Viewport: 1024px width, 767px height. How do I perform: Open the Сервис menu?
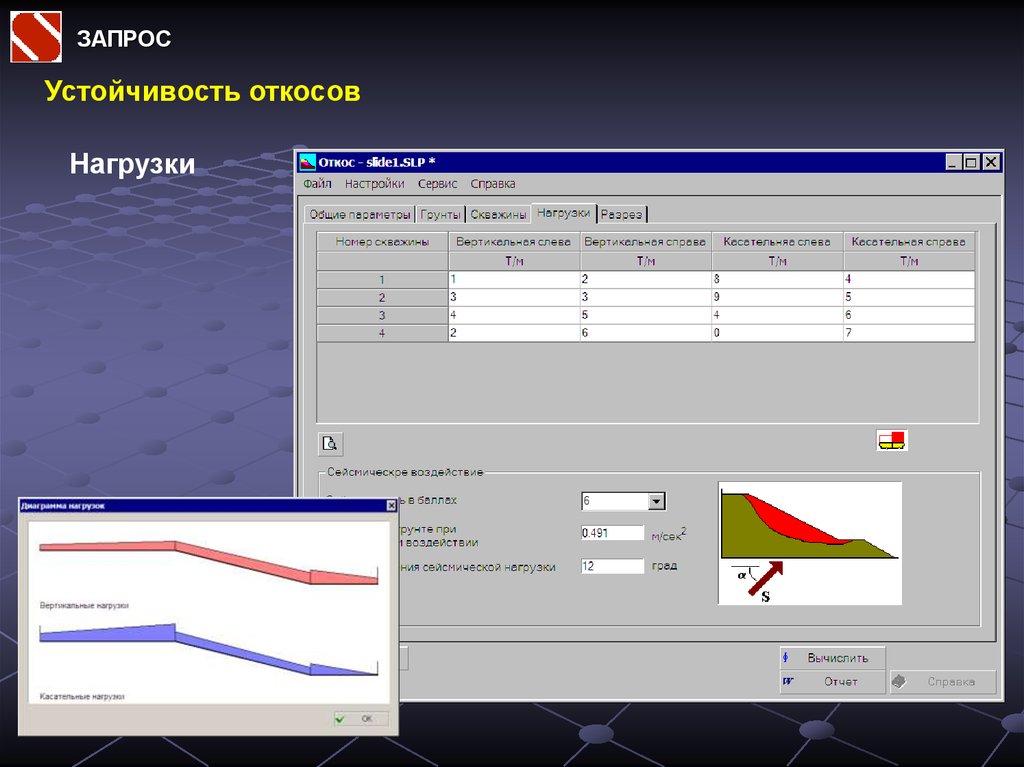click(x=437, y=184)
